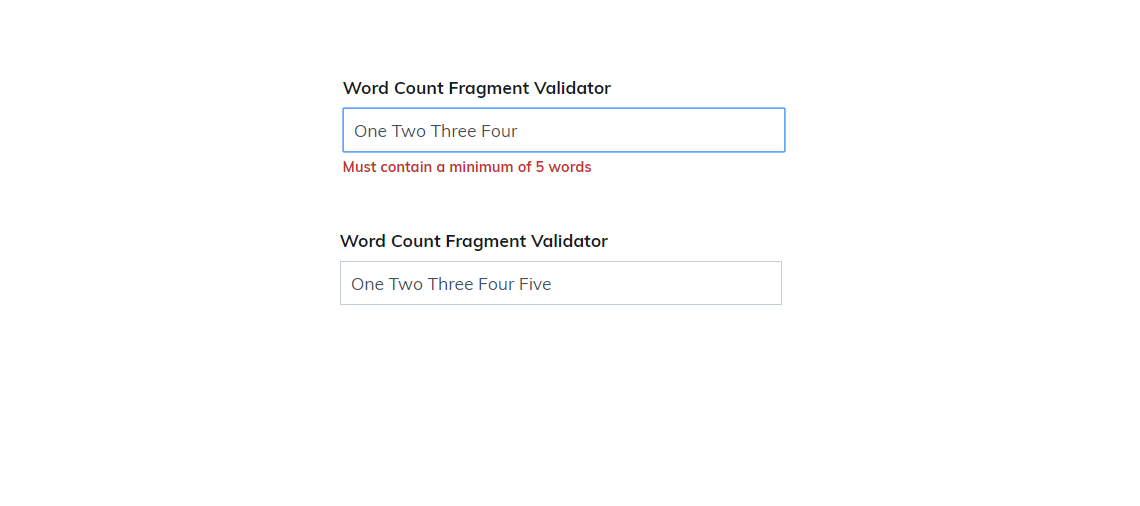Click the word "Two" in the five-word input
Screen dimensions: 1140x506
(x=406, y=284)
